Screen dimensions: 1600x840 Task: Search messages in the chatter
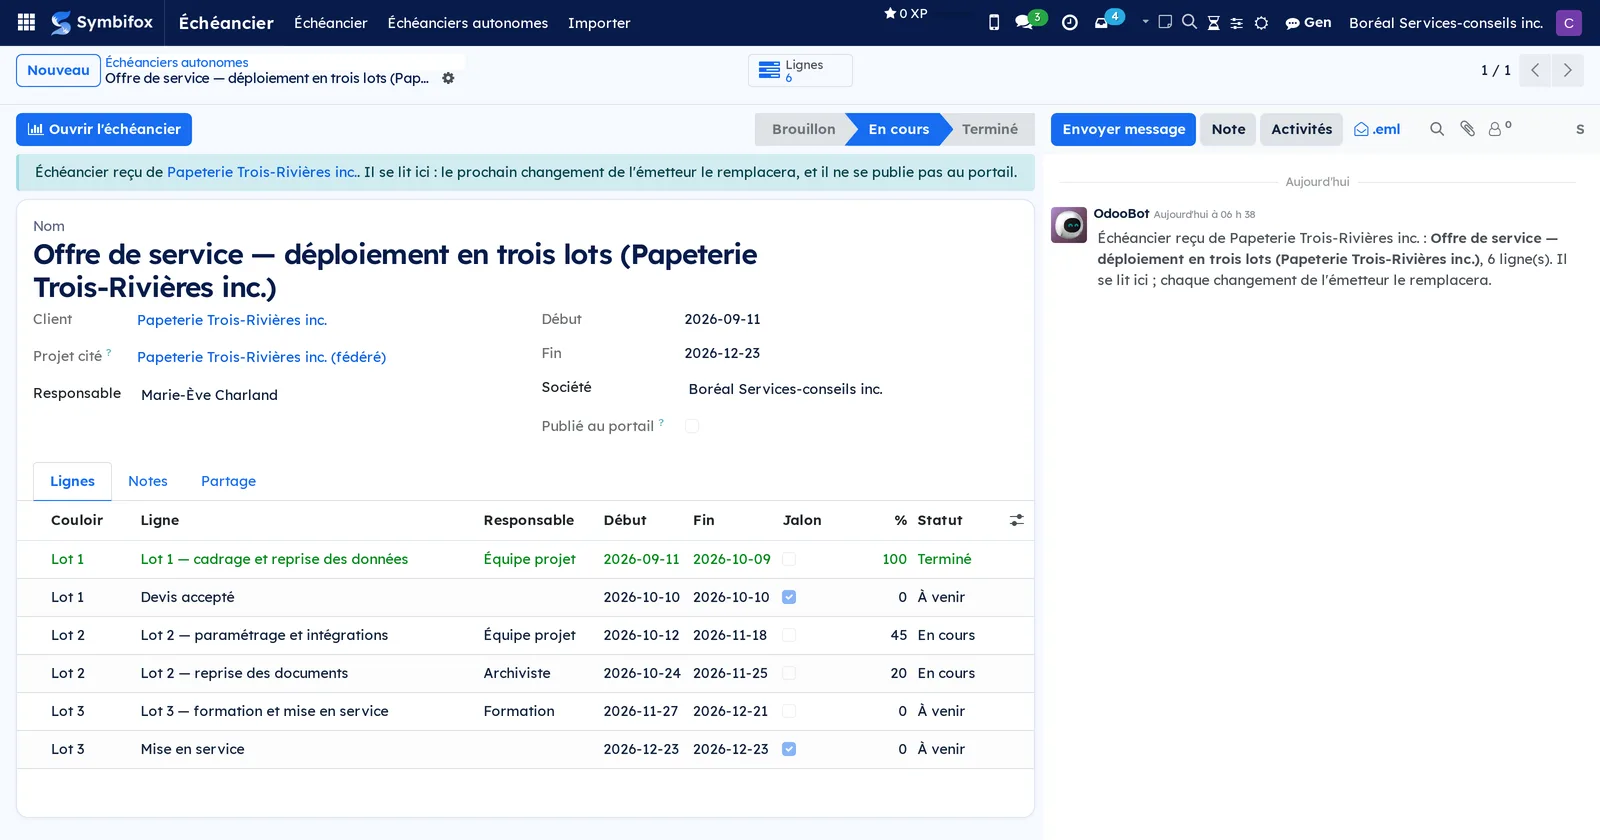[x=1437, y=129]
